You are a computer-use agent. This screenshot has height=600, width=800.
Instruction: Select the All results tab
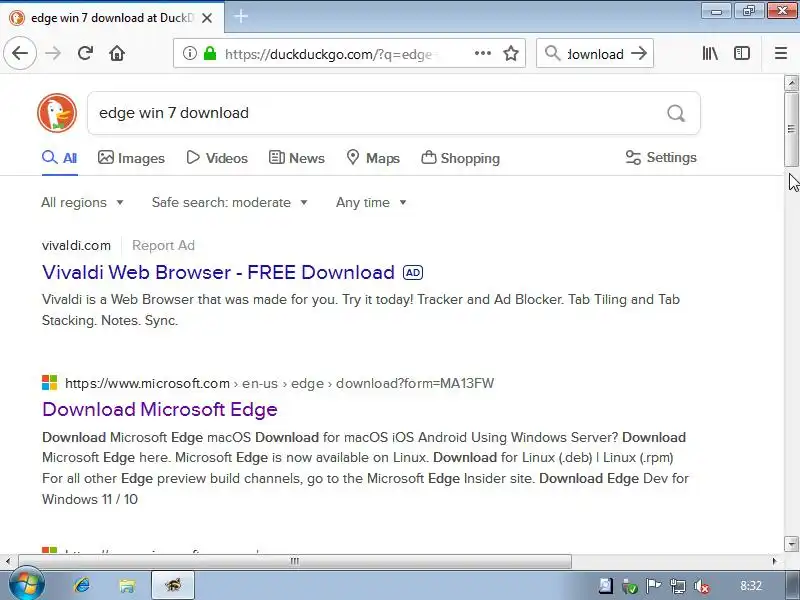(x=60, y=158)
